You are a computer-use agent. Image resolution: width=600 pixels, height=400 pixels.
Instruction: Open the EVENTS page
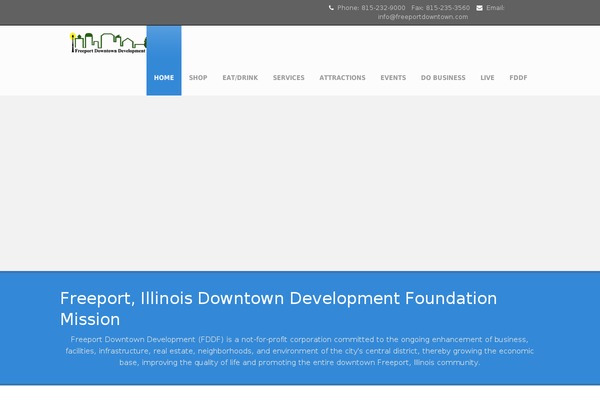click(x=393, y=77)
